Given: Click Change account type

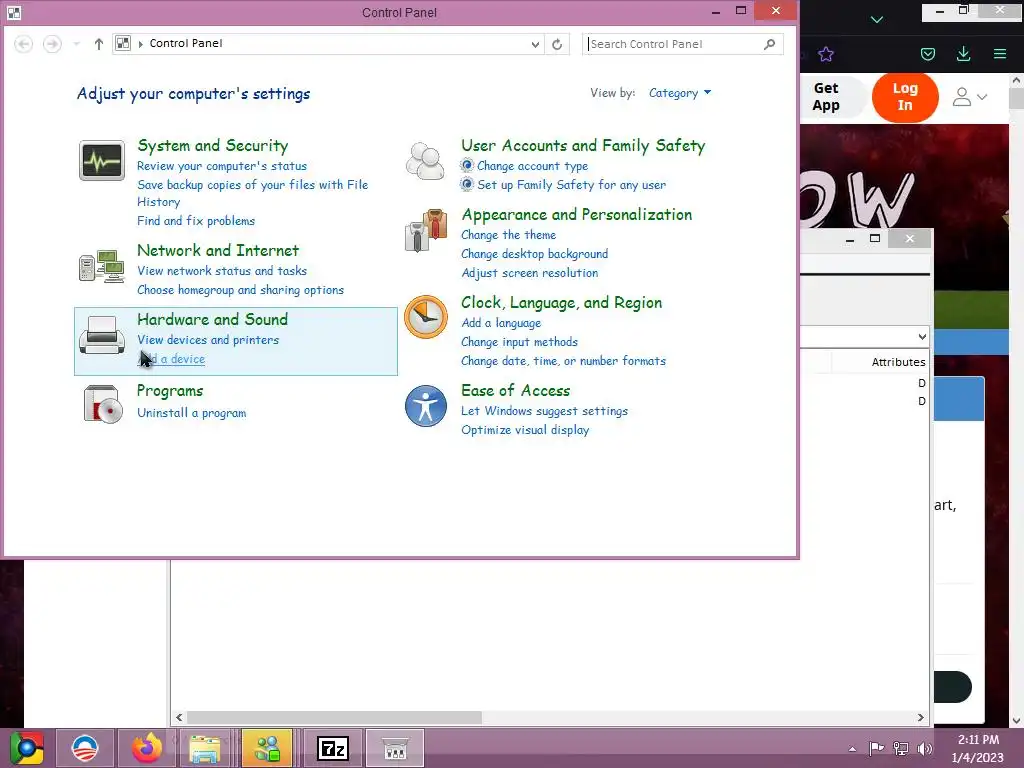Looking at the screenshot, I should click(x=532, y=166).
